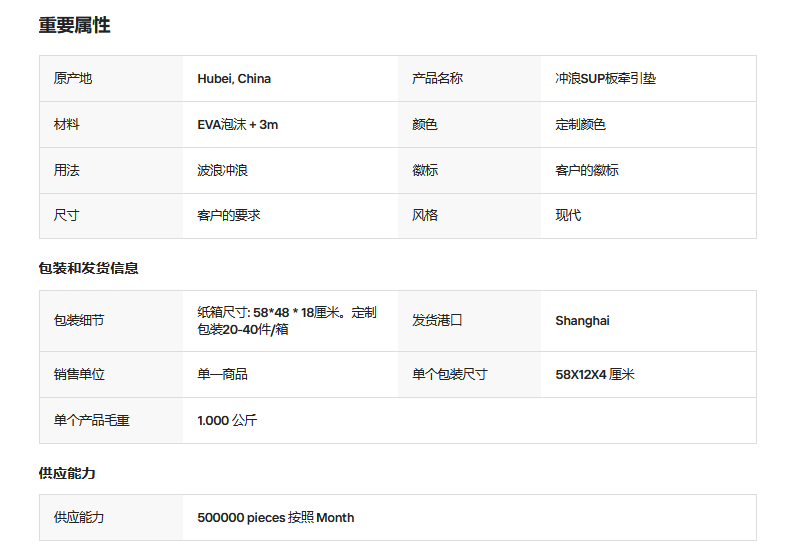Click the 发货港口 label cell
795x554 pixels.
[469, 321]
